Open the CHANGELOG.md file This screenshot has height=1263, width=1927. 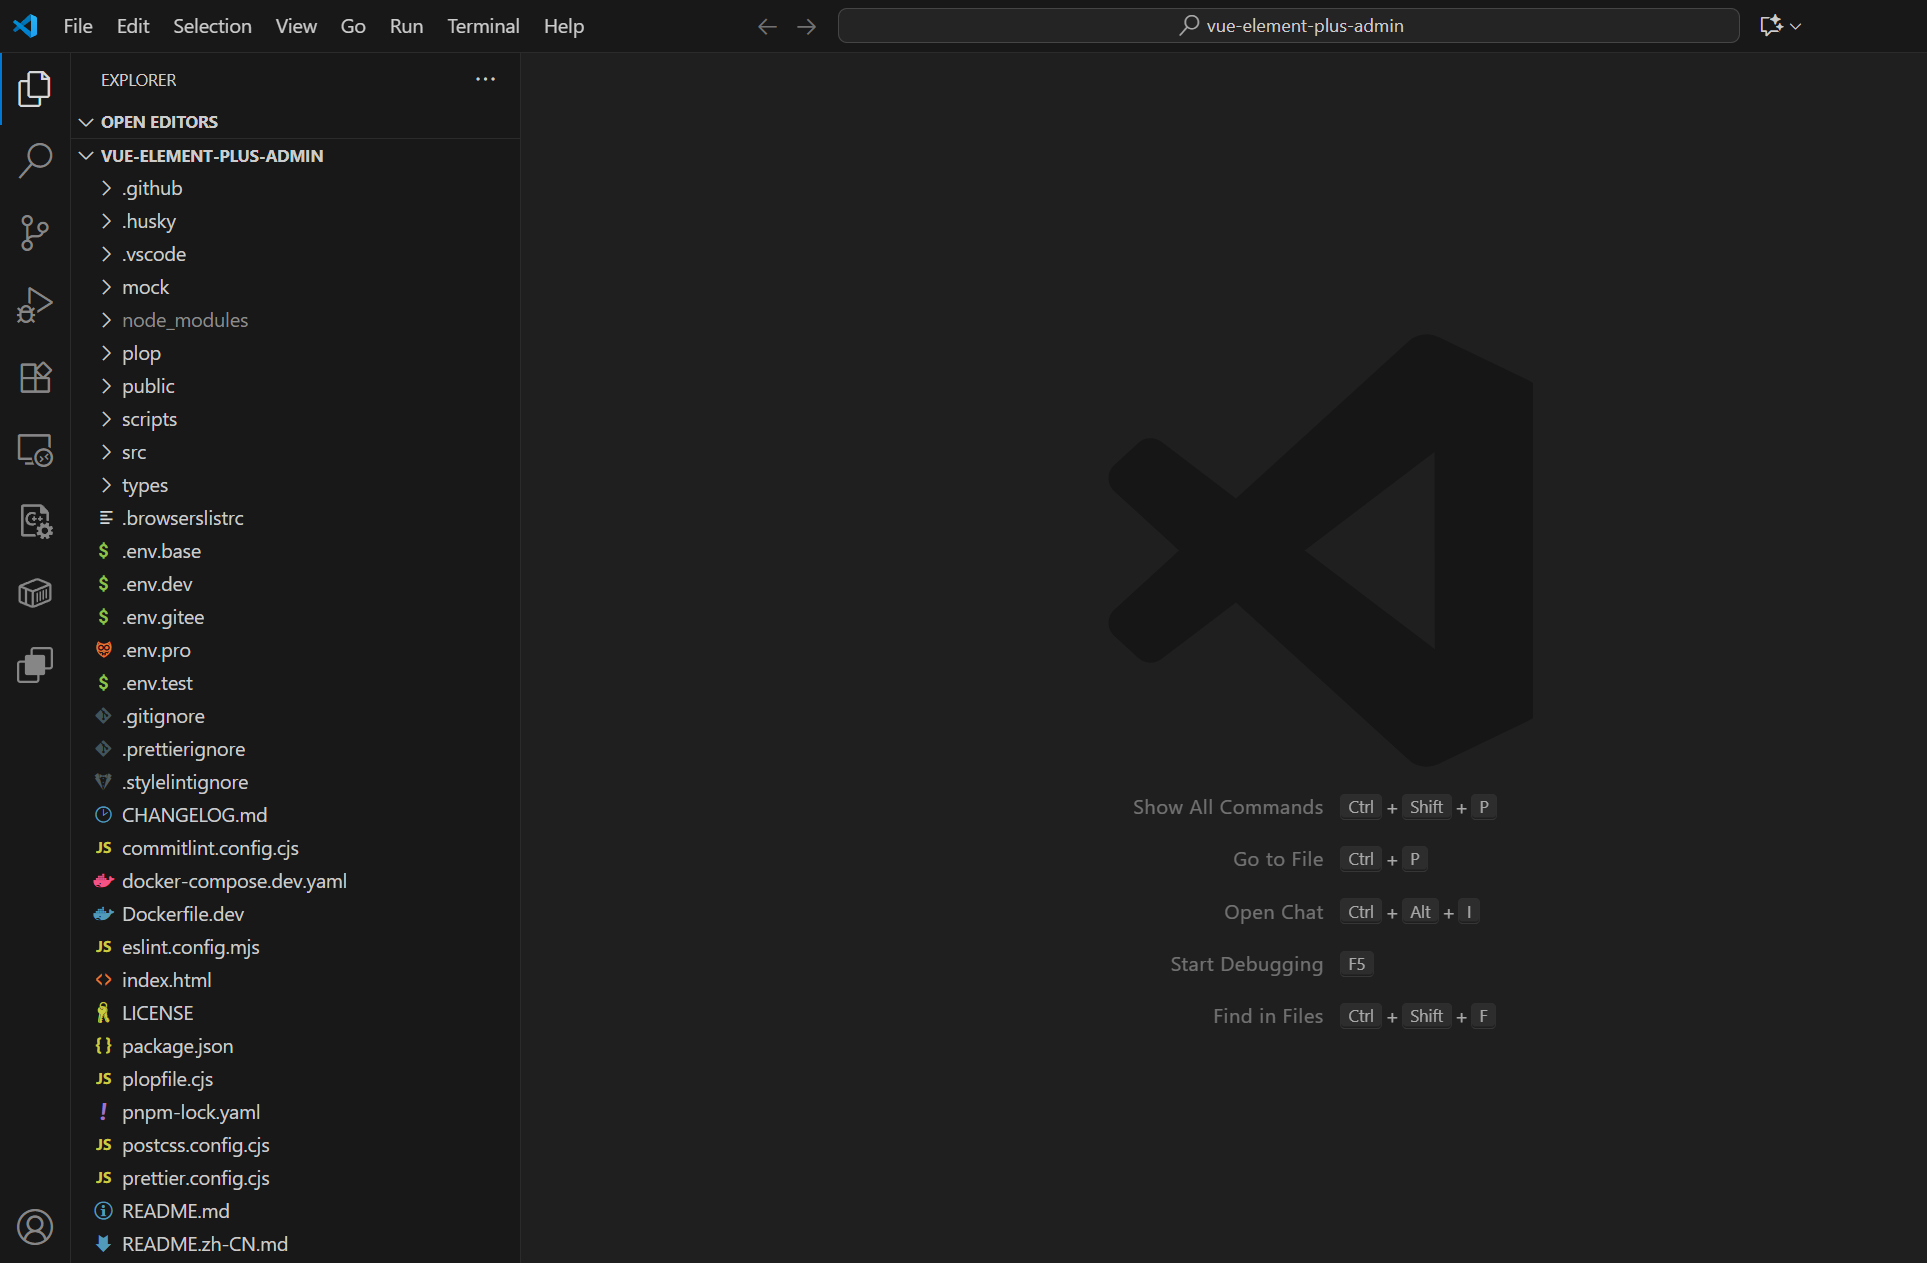pyautogui.click(x=295, y=815)
